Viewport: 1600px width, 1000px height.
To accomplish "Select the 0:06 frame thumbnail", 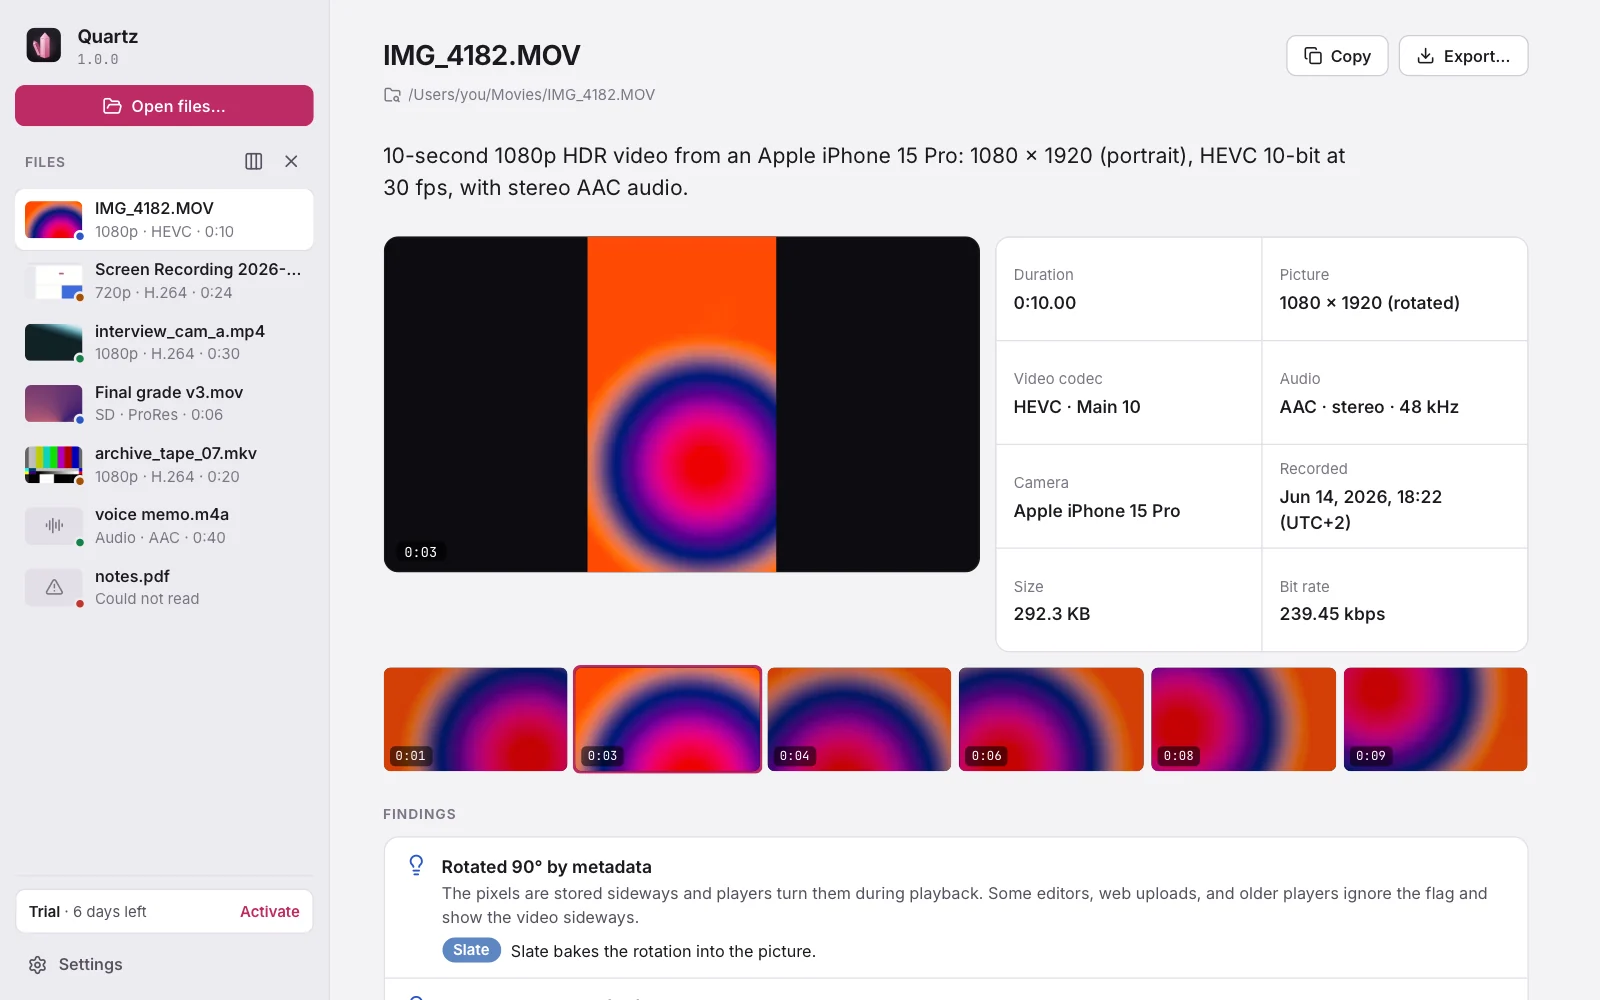I will click(1051, 719).
